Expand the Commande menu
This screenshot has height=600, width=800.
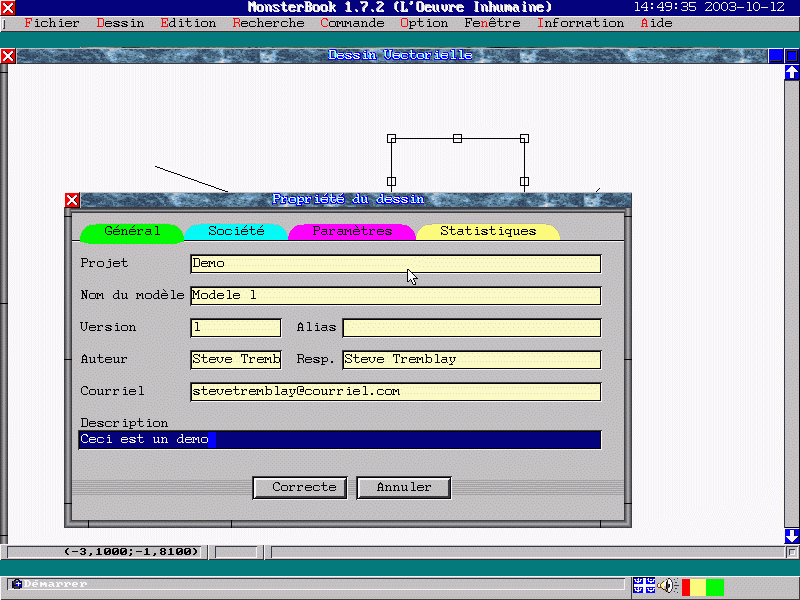coord(352,23)
